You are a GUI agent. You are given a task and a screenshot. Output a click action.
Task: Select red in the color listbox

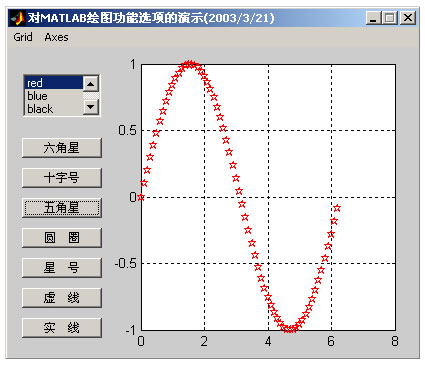click(x=54, y=83)
